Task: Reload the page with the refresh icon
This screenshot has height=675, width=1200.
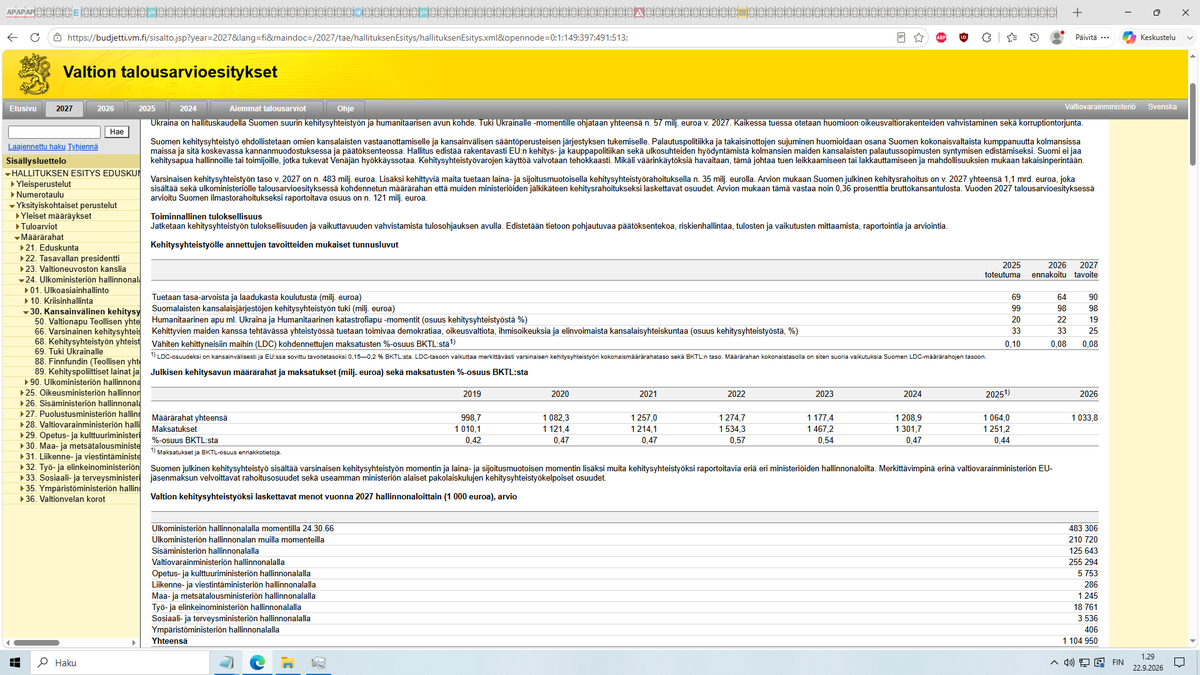Action: pyautogui.click(x=36, y=37)
